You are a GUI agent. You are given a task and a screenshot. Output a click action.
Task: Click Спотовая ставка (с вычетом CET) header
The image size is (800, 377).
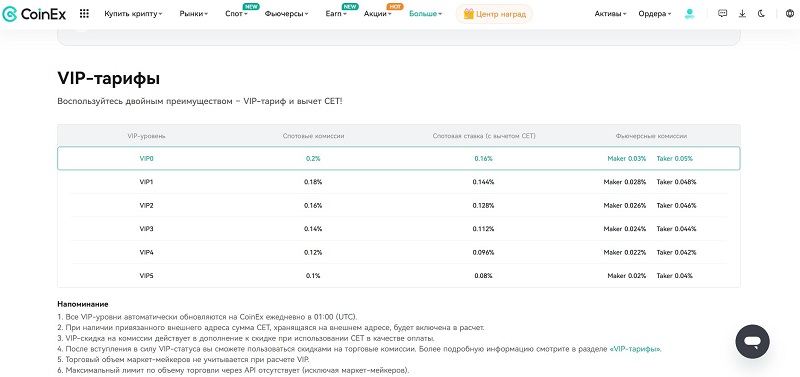(x=484, y=136)
